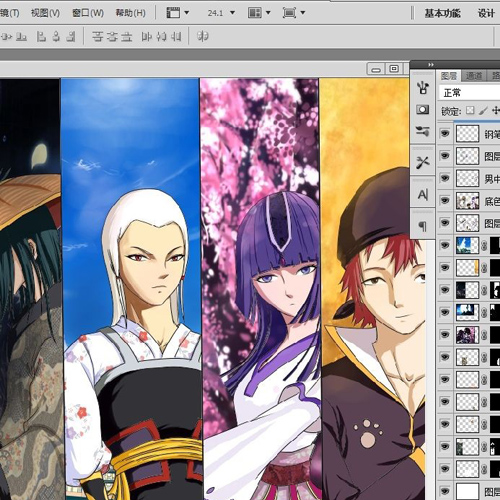Image resolution: width=500 pixels, height=500 pixels.
Task: Click lock image pixels brush icon
Action: [483, 110]
